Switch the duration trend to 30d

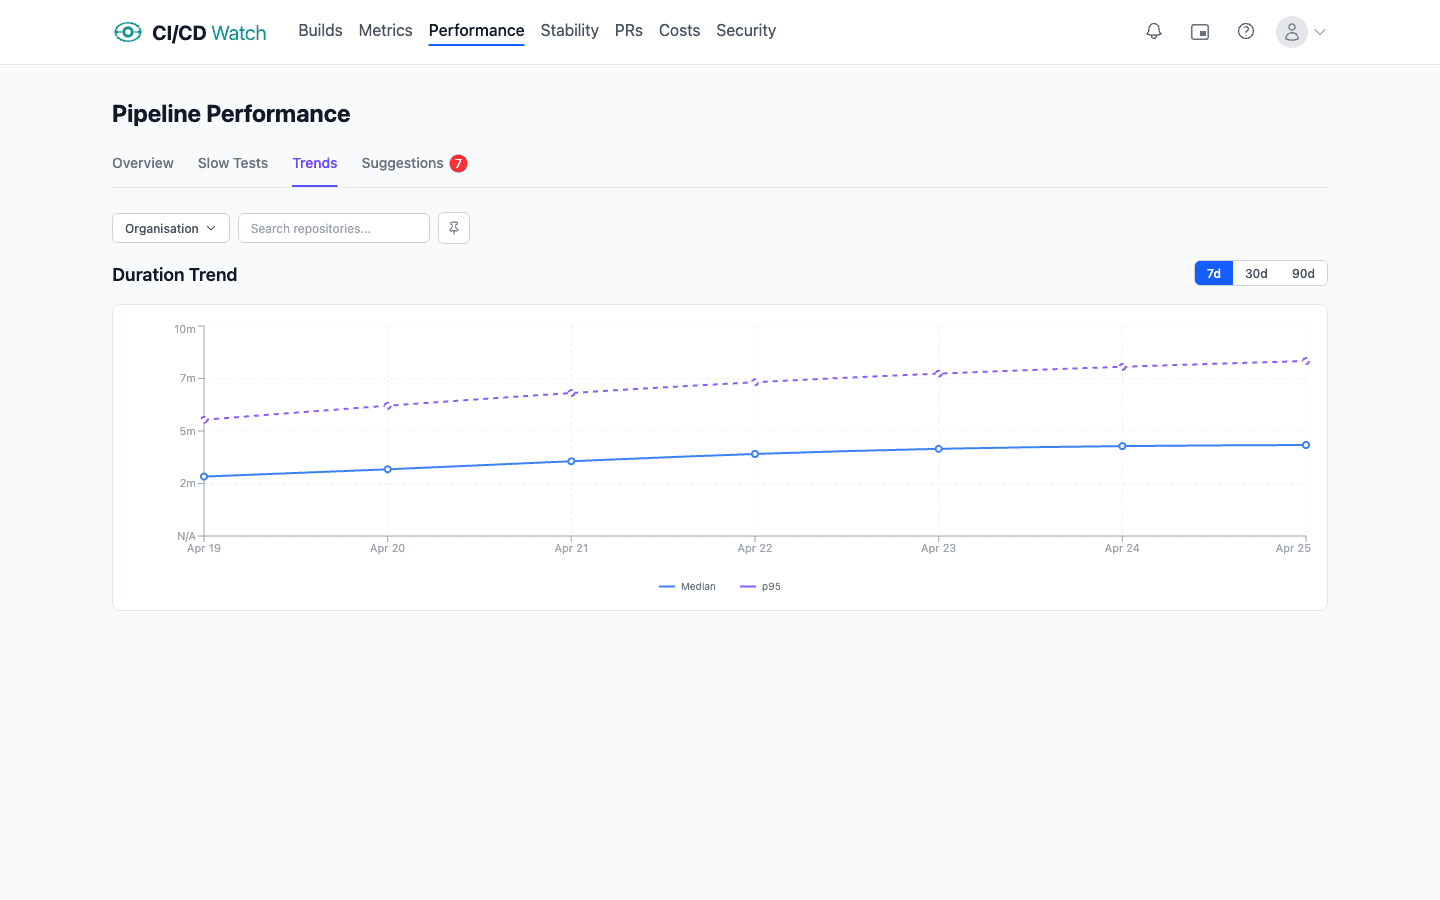click(1256, 272)
